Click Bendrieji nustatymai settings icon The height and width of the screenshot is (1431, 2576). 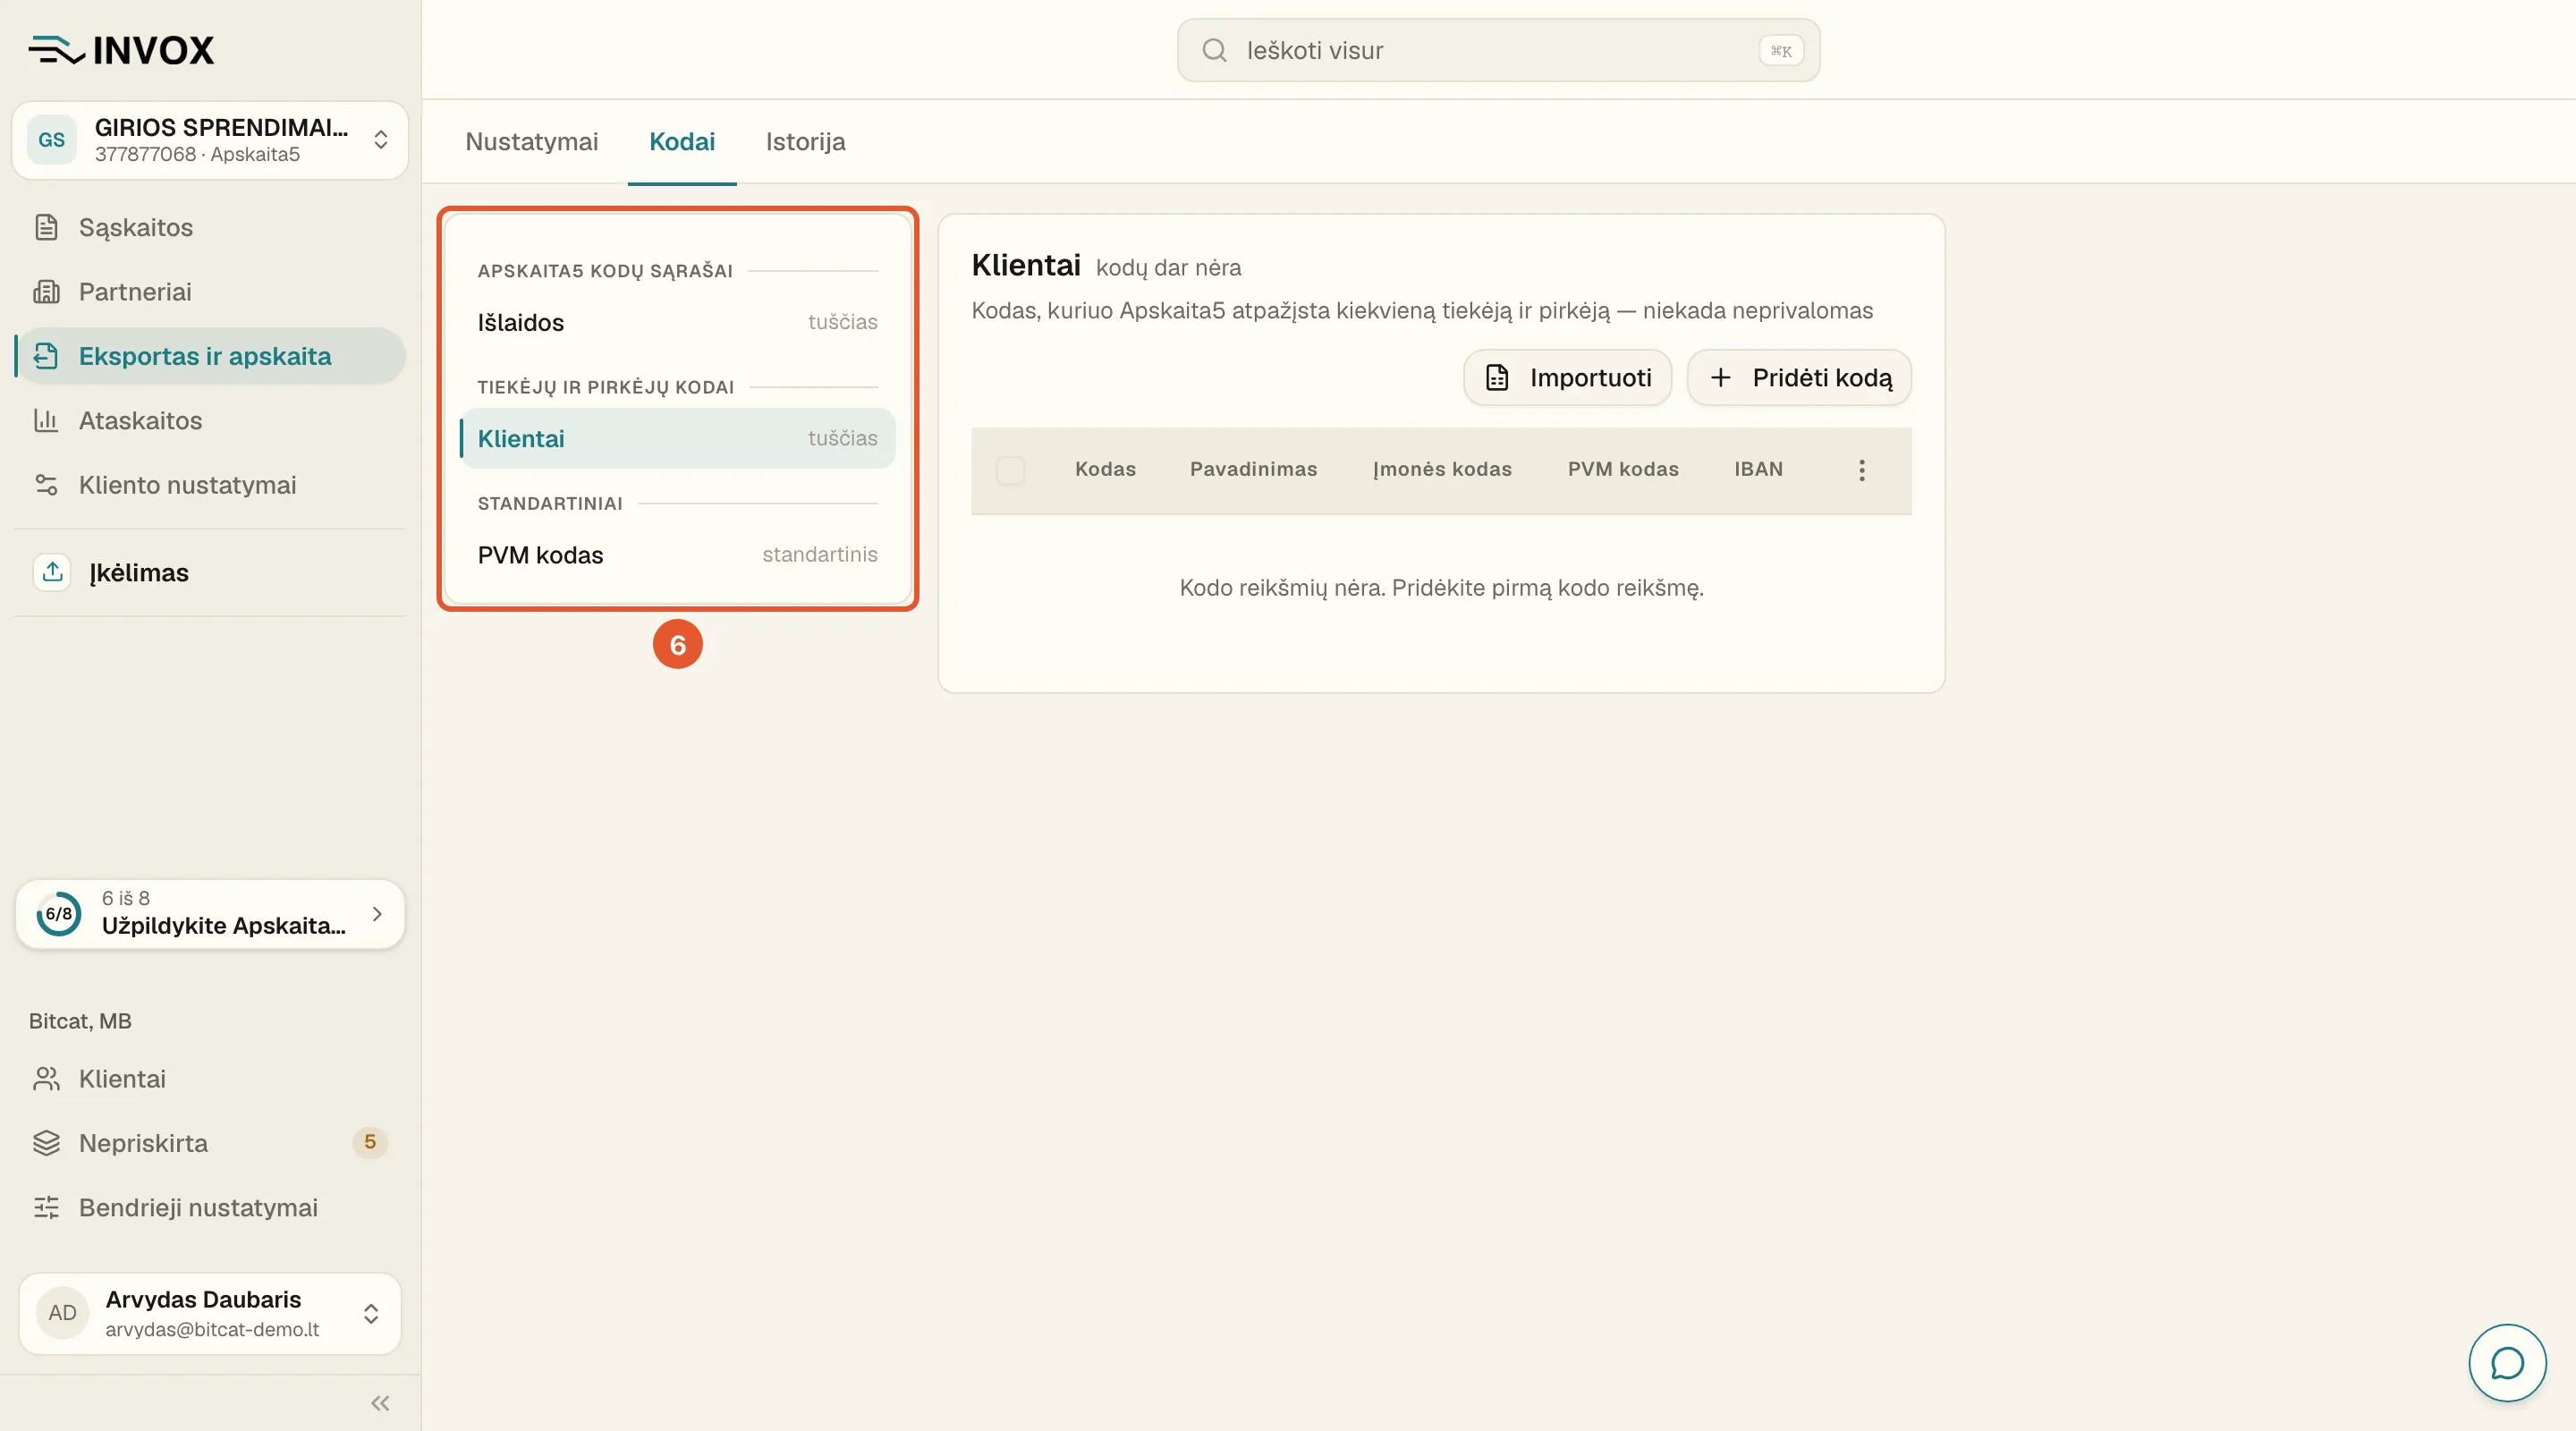[46, 1207]
